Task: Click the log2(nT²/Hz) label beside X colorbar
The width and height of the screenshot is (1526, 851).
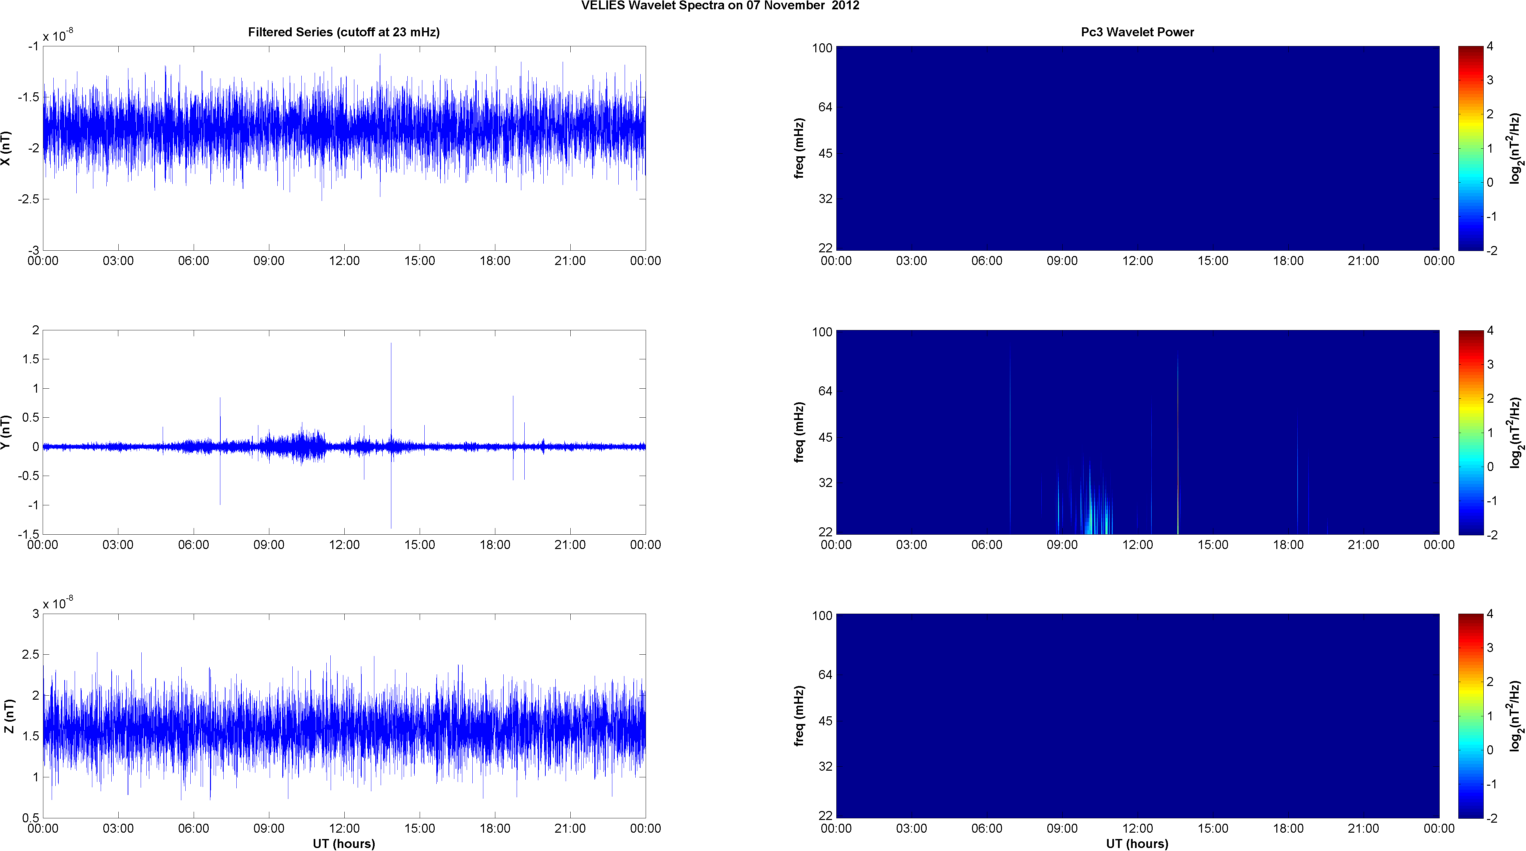Action: (1516, 148)
